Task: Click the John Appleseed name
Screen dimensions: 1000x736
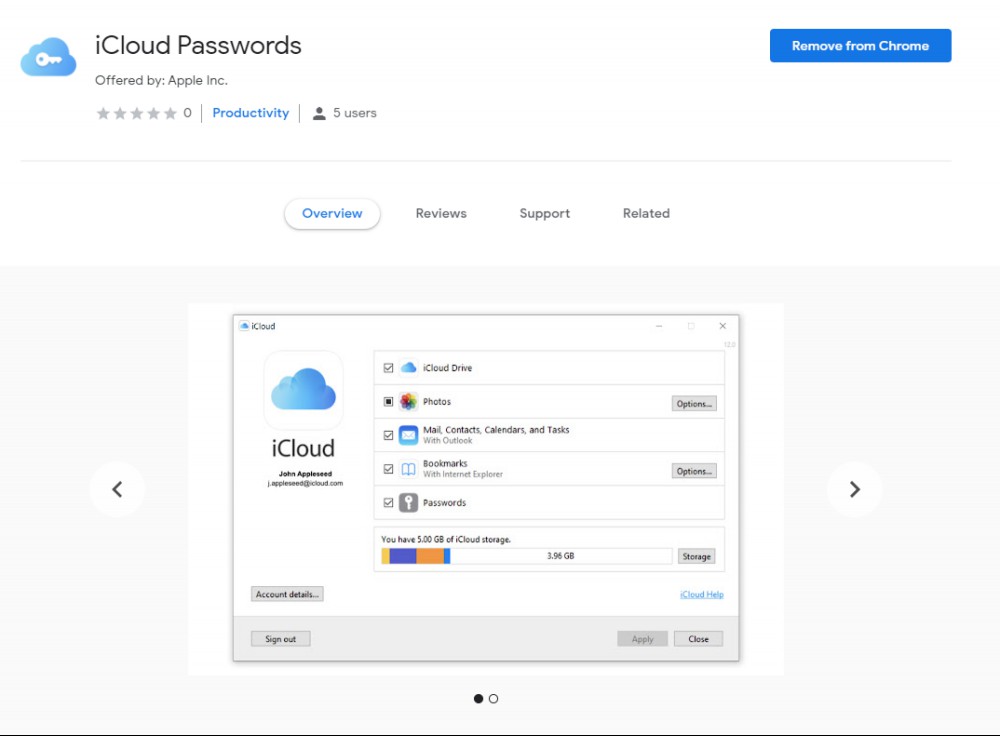Action: (x=305, y=474)
